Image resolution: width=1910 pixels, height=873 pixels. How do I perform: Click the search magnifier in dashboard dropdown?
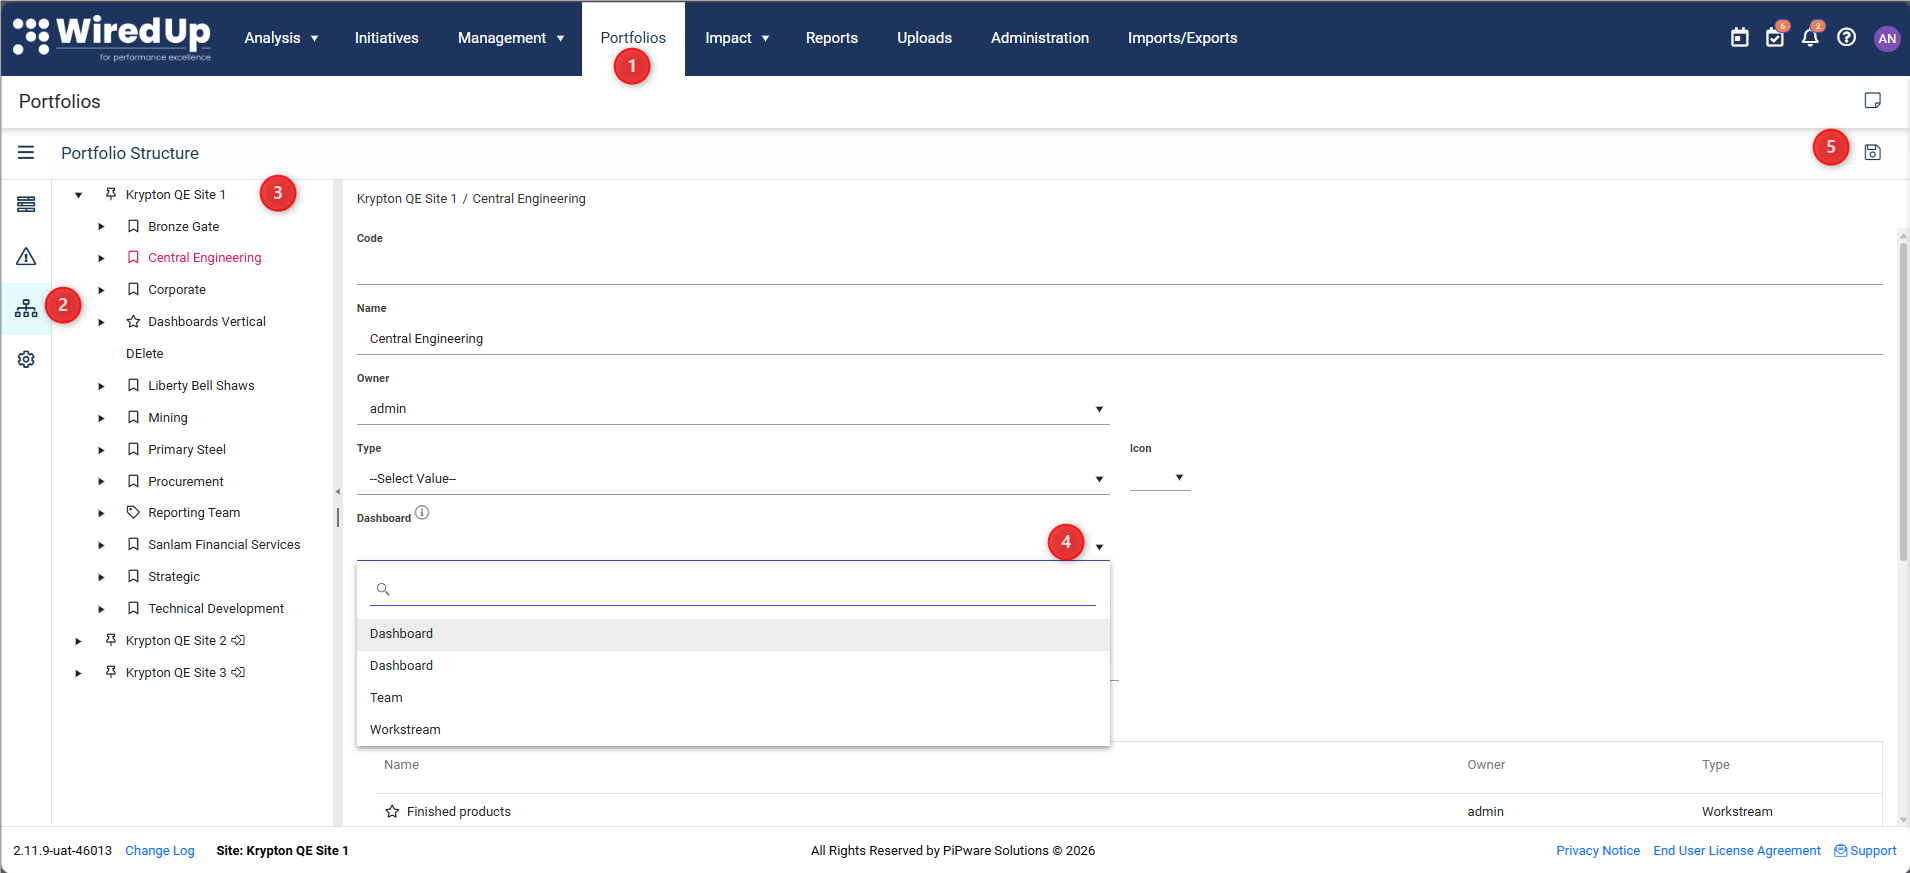tap(383, 589)
